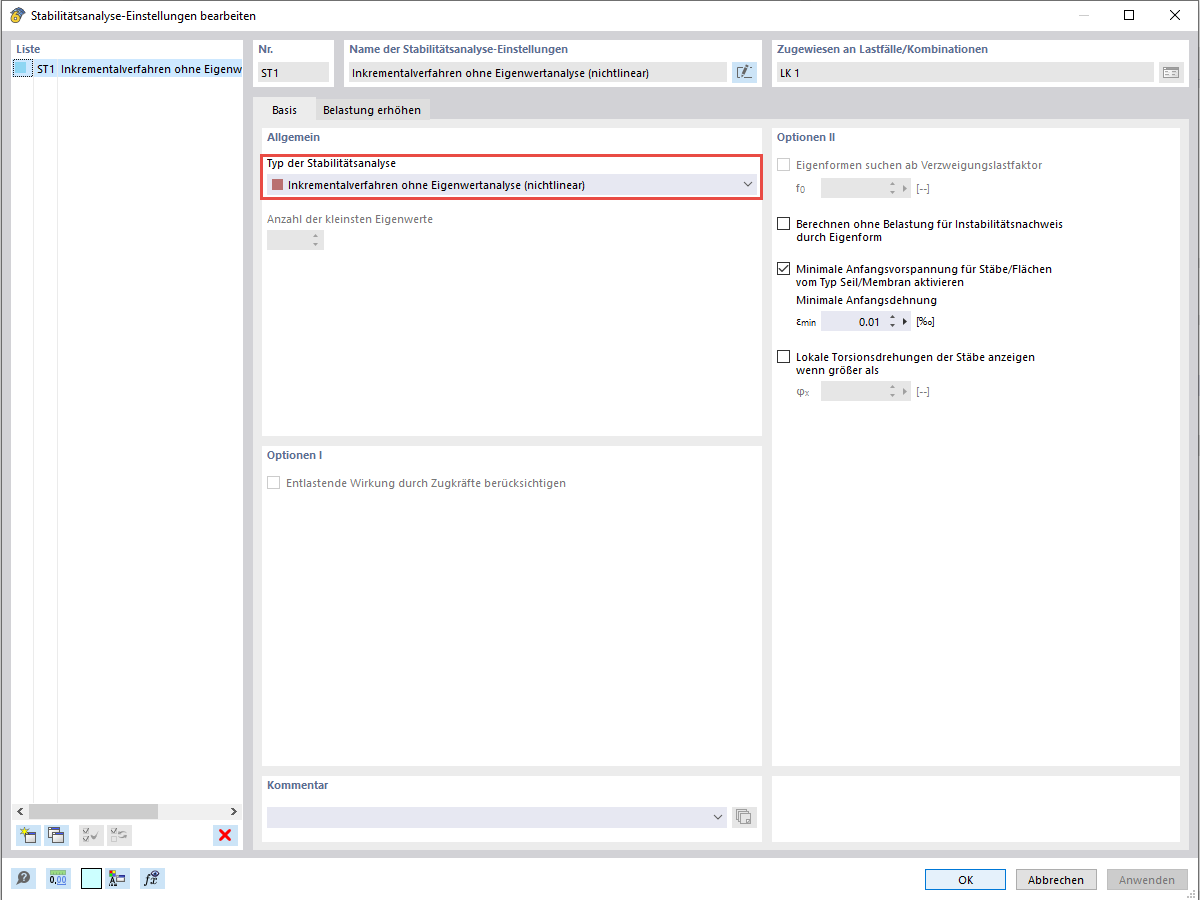Switch to the Belastung erhöhen tab
The image size is (1200, 900).
(372, 110)
